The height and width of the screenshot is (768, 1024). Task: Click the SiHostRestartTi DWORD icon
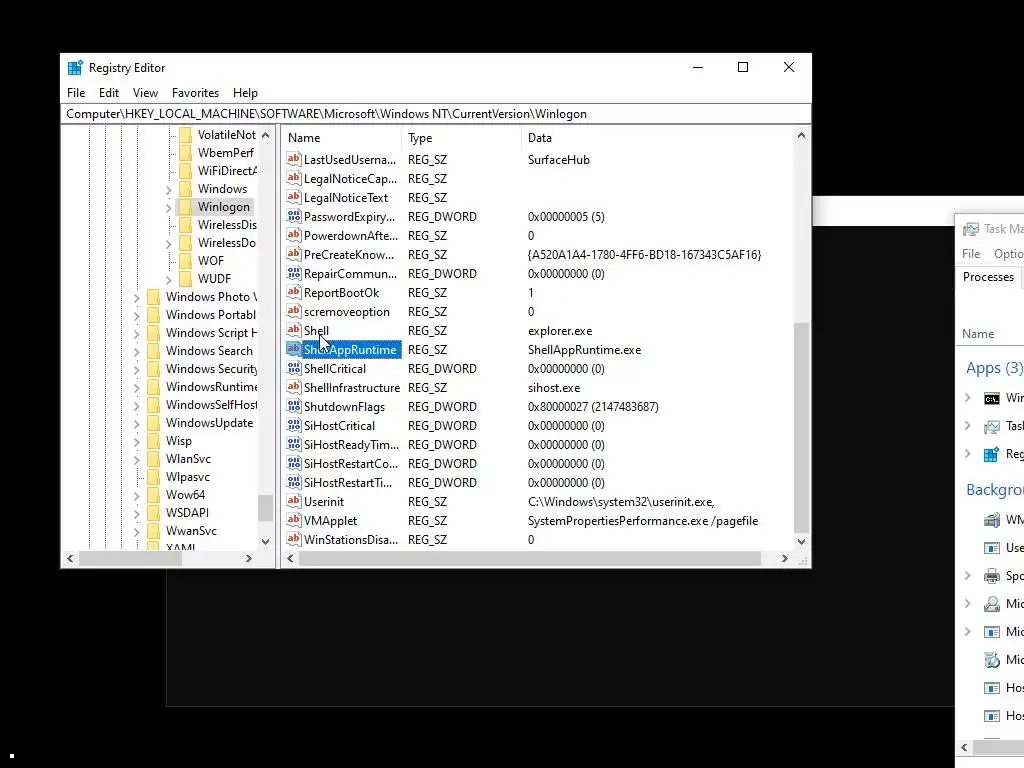[294, 482]
